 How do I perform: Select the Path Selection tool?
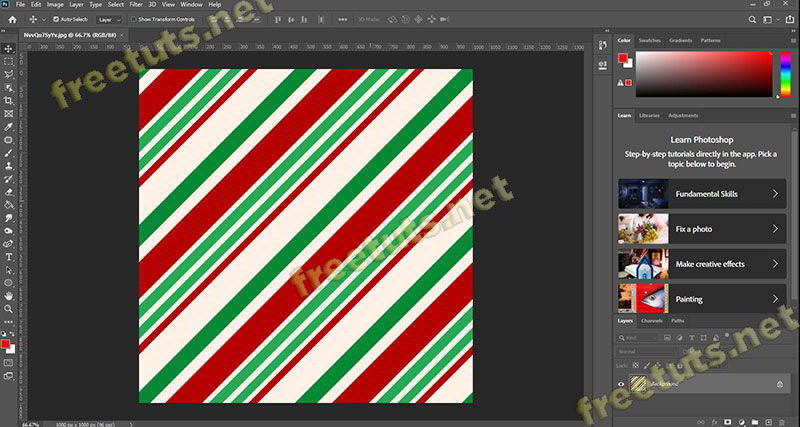tap(9, 270)
